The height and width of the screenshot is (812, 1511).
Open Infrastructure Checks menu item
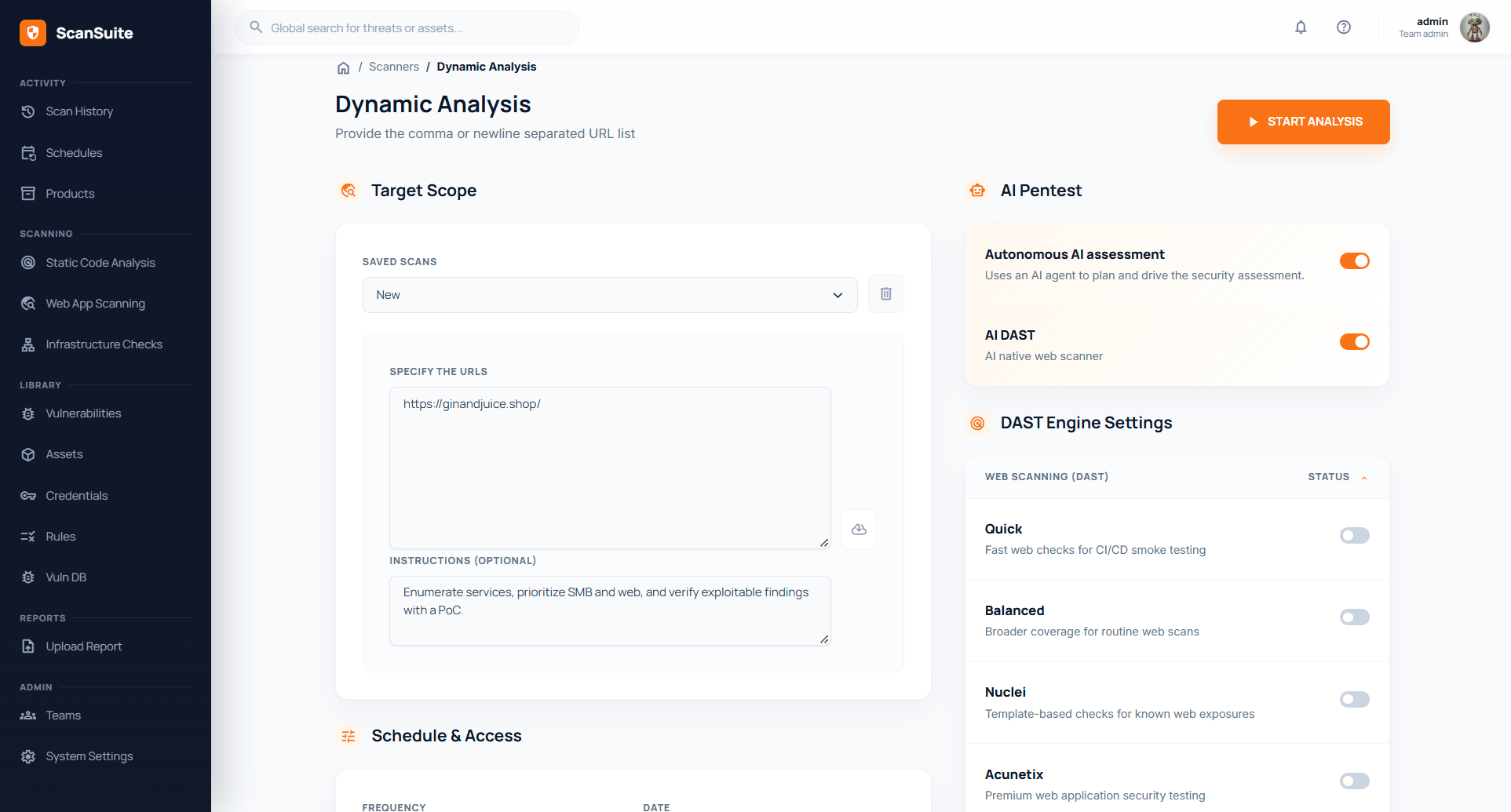pyautogui.click(x=106, y=345)
